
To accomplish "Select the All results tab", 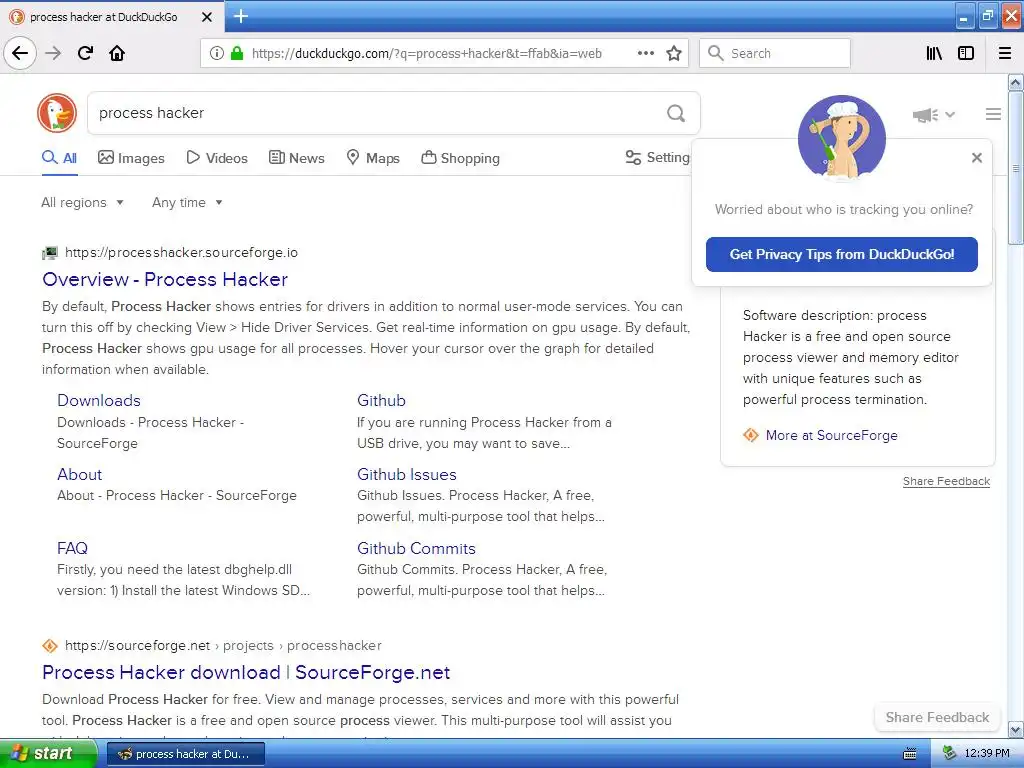I will tap(59, 158).
